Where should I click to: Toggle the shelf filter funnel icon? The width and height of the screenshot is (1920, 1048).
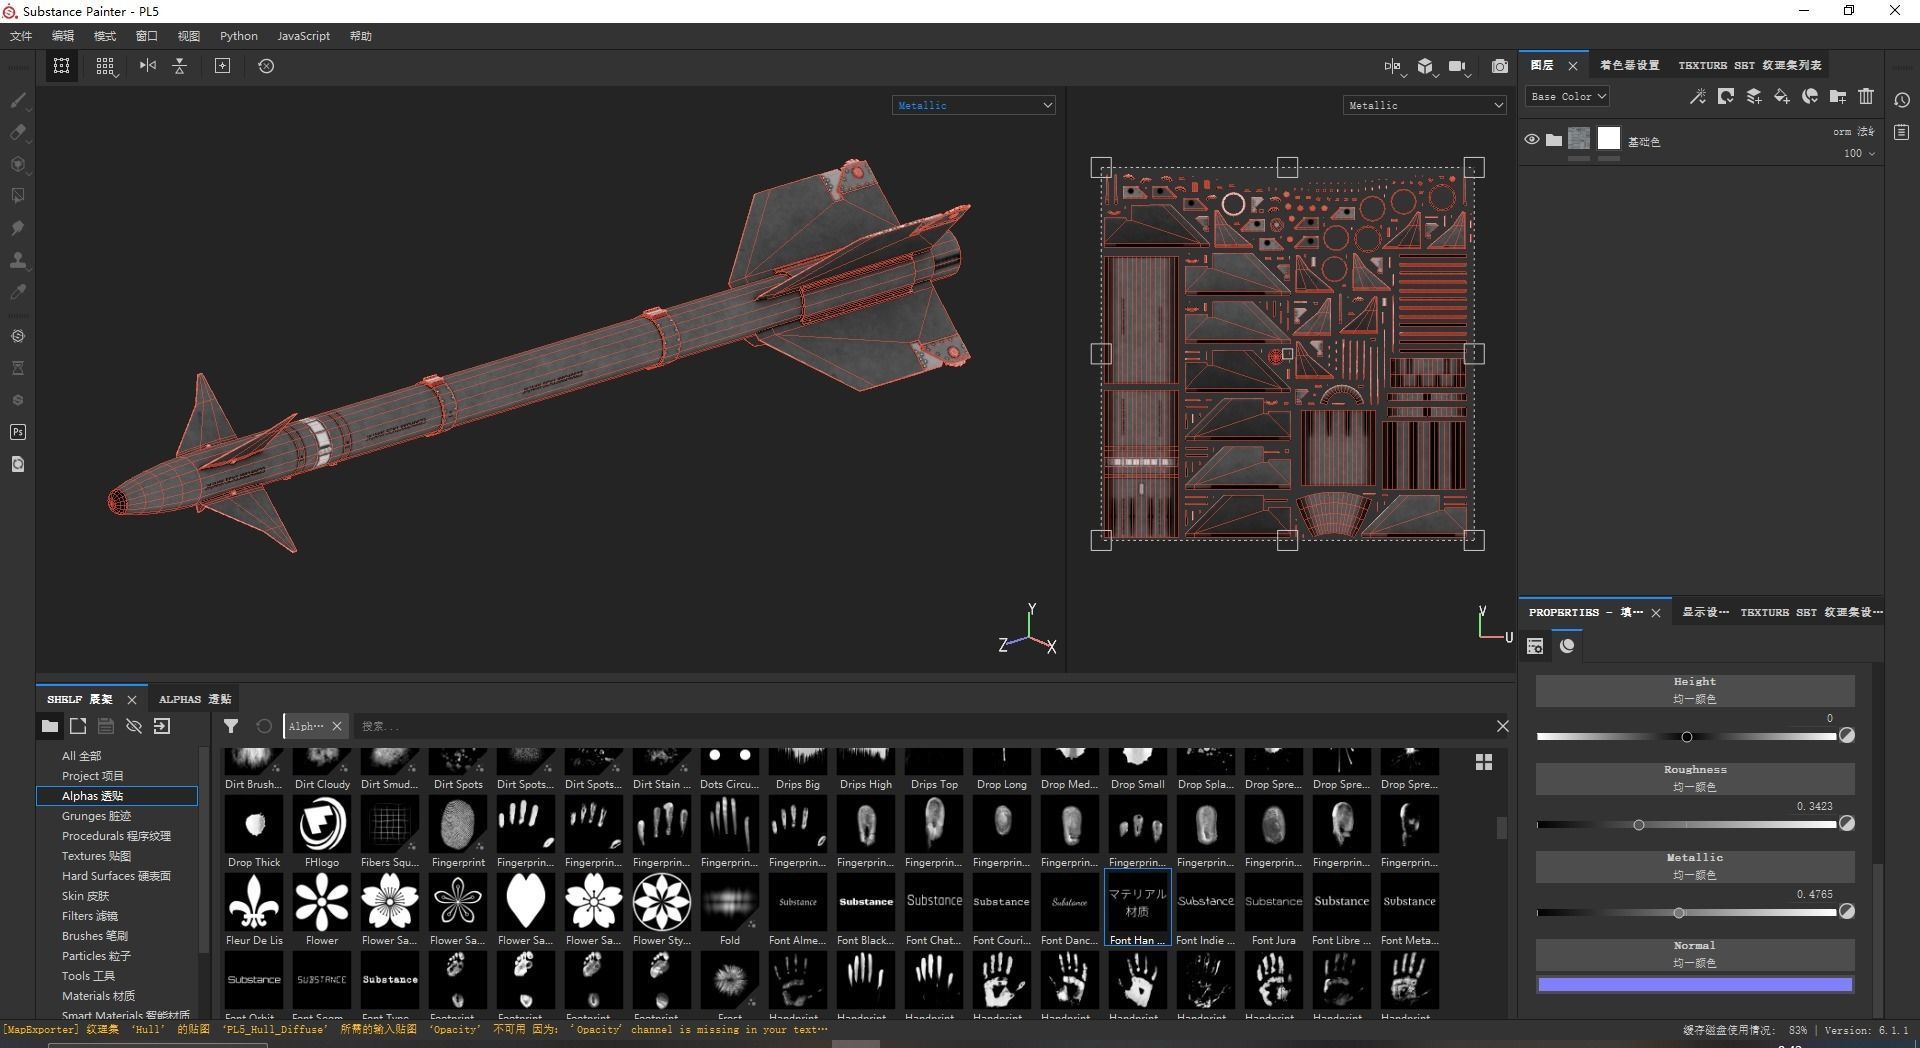pyautogui.click(x=231, y=726)
